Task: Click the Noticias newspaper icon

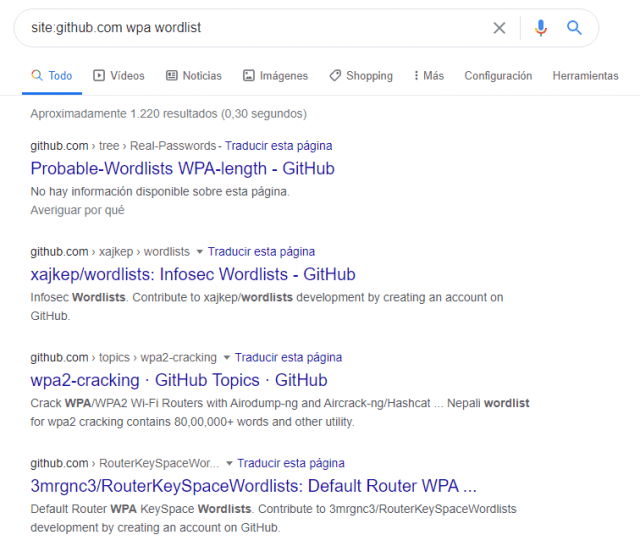Action: 172,76
